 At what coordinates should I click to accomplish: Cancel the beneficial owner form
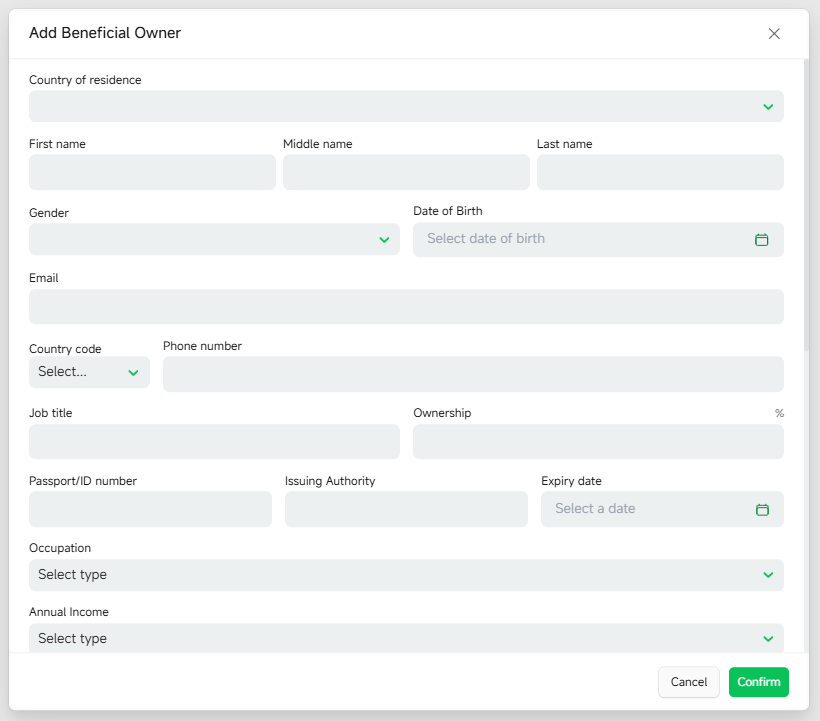click(x=689, y=682)
